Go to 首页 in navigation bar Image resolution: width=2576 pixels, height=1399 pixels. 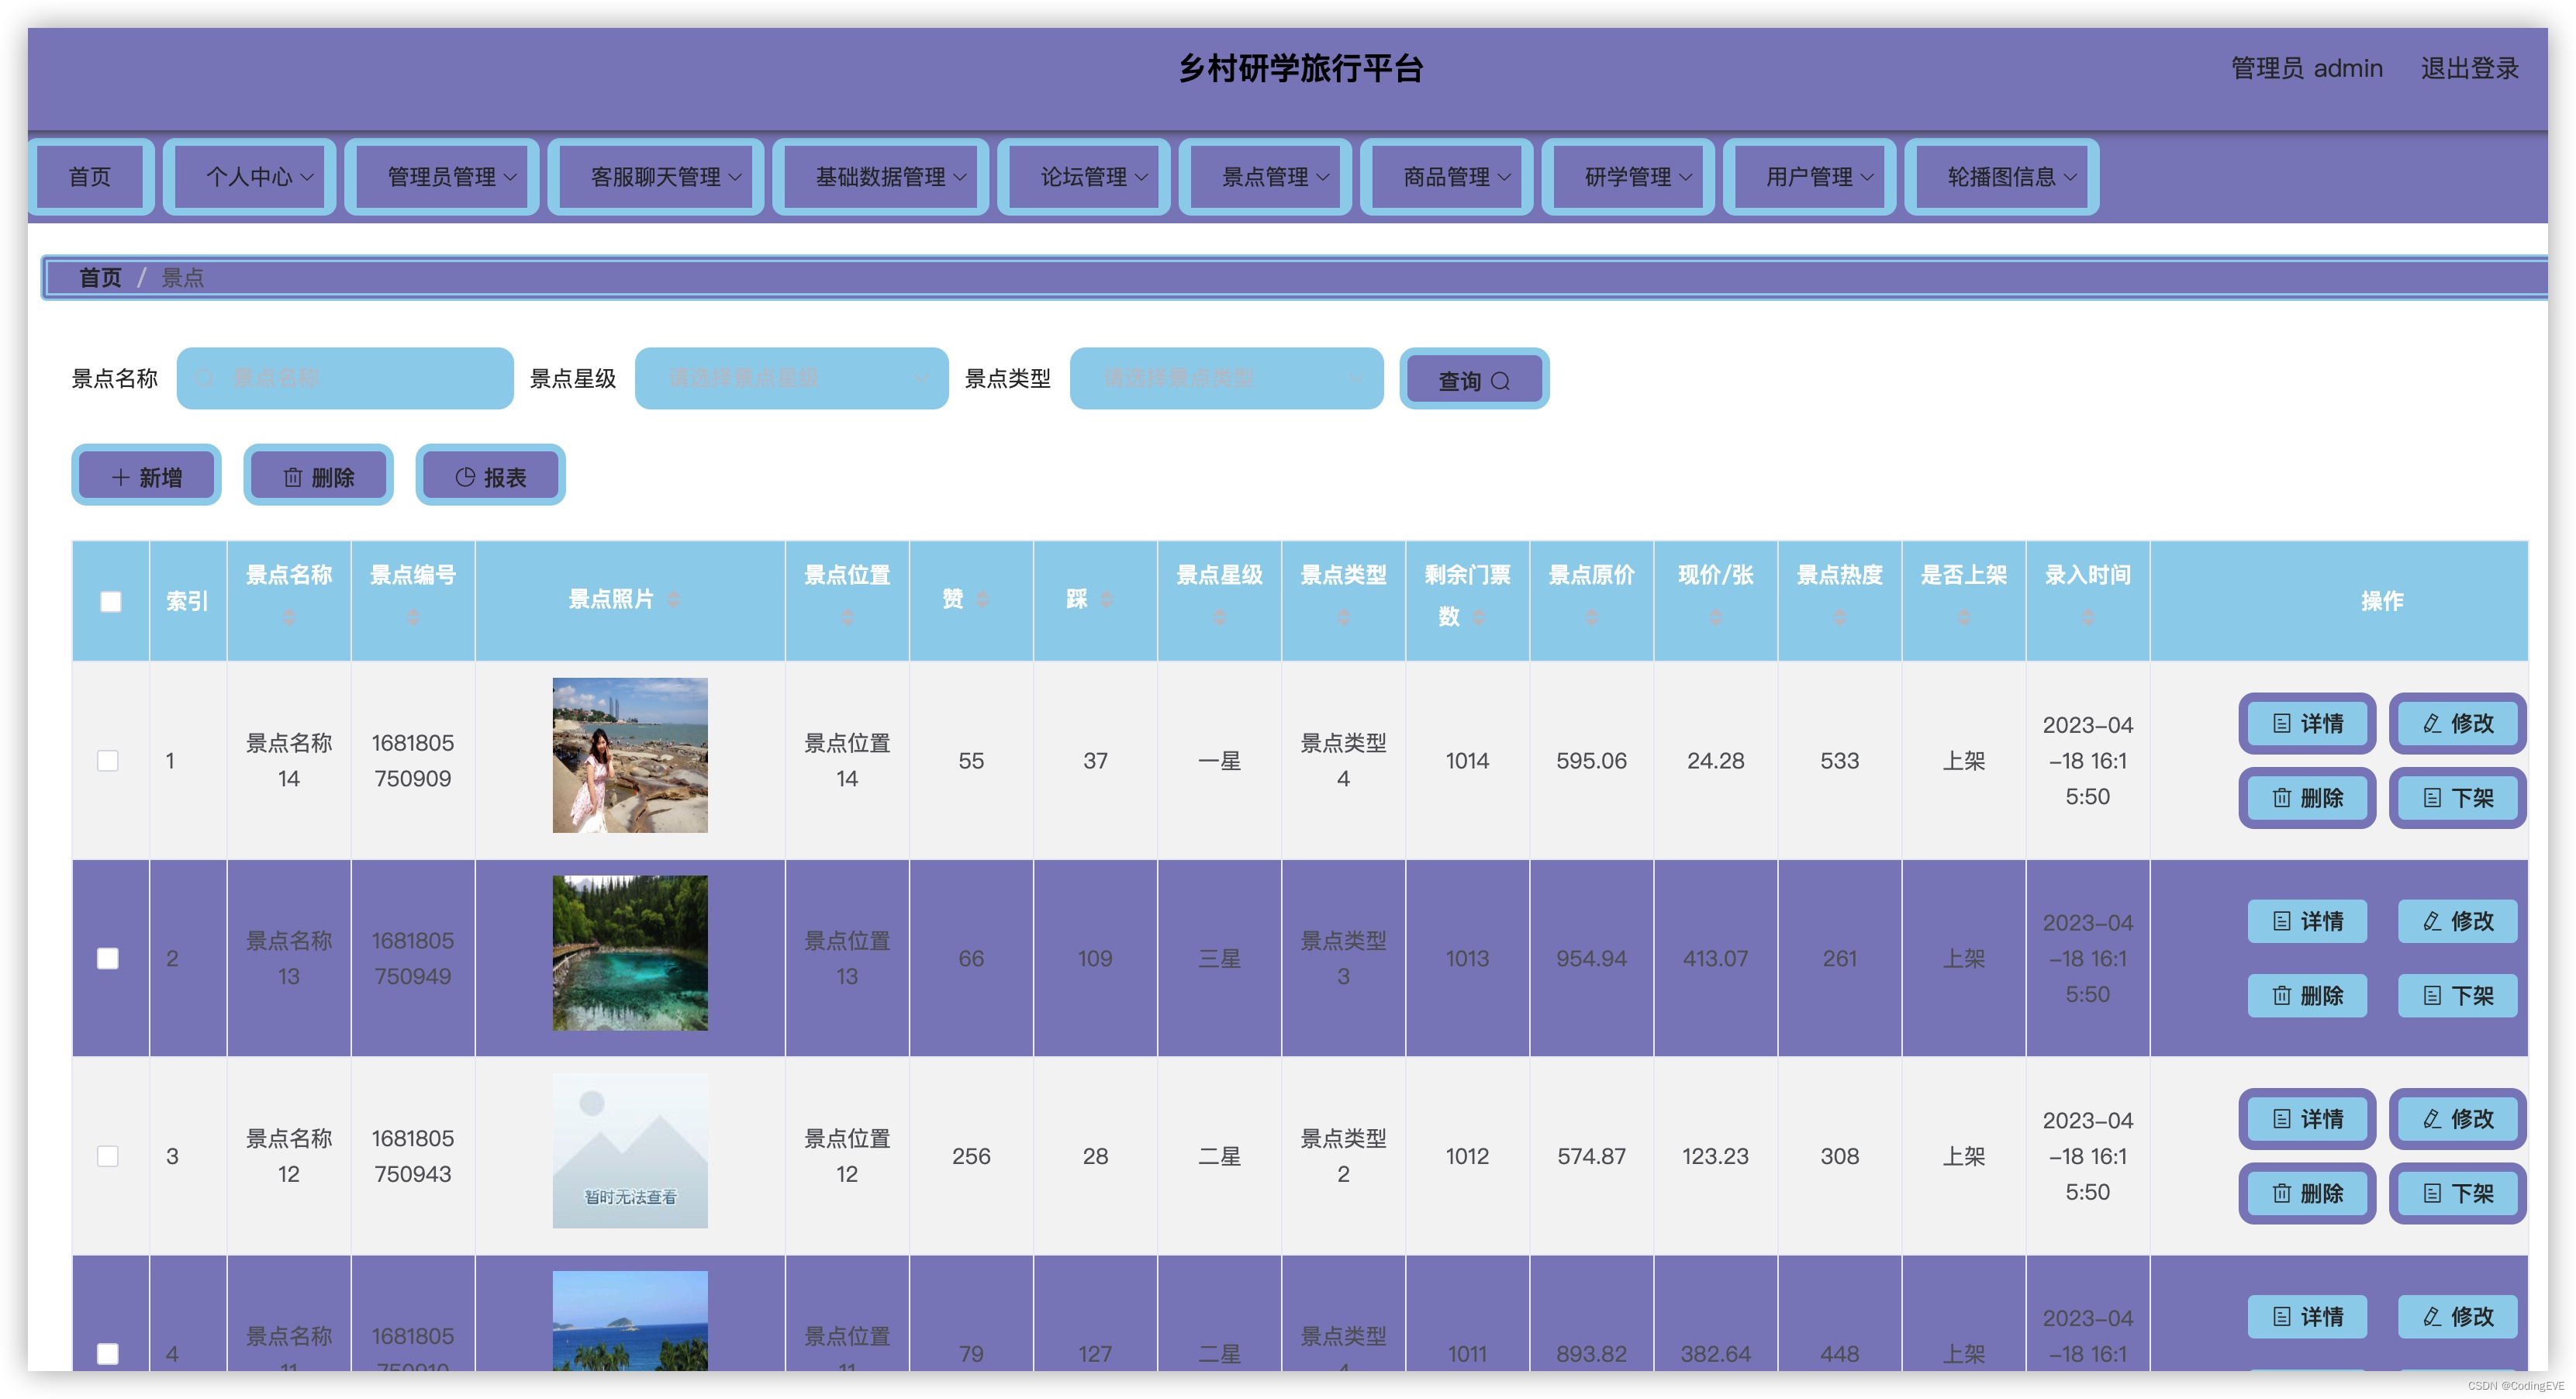[x=90, y=177]
